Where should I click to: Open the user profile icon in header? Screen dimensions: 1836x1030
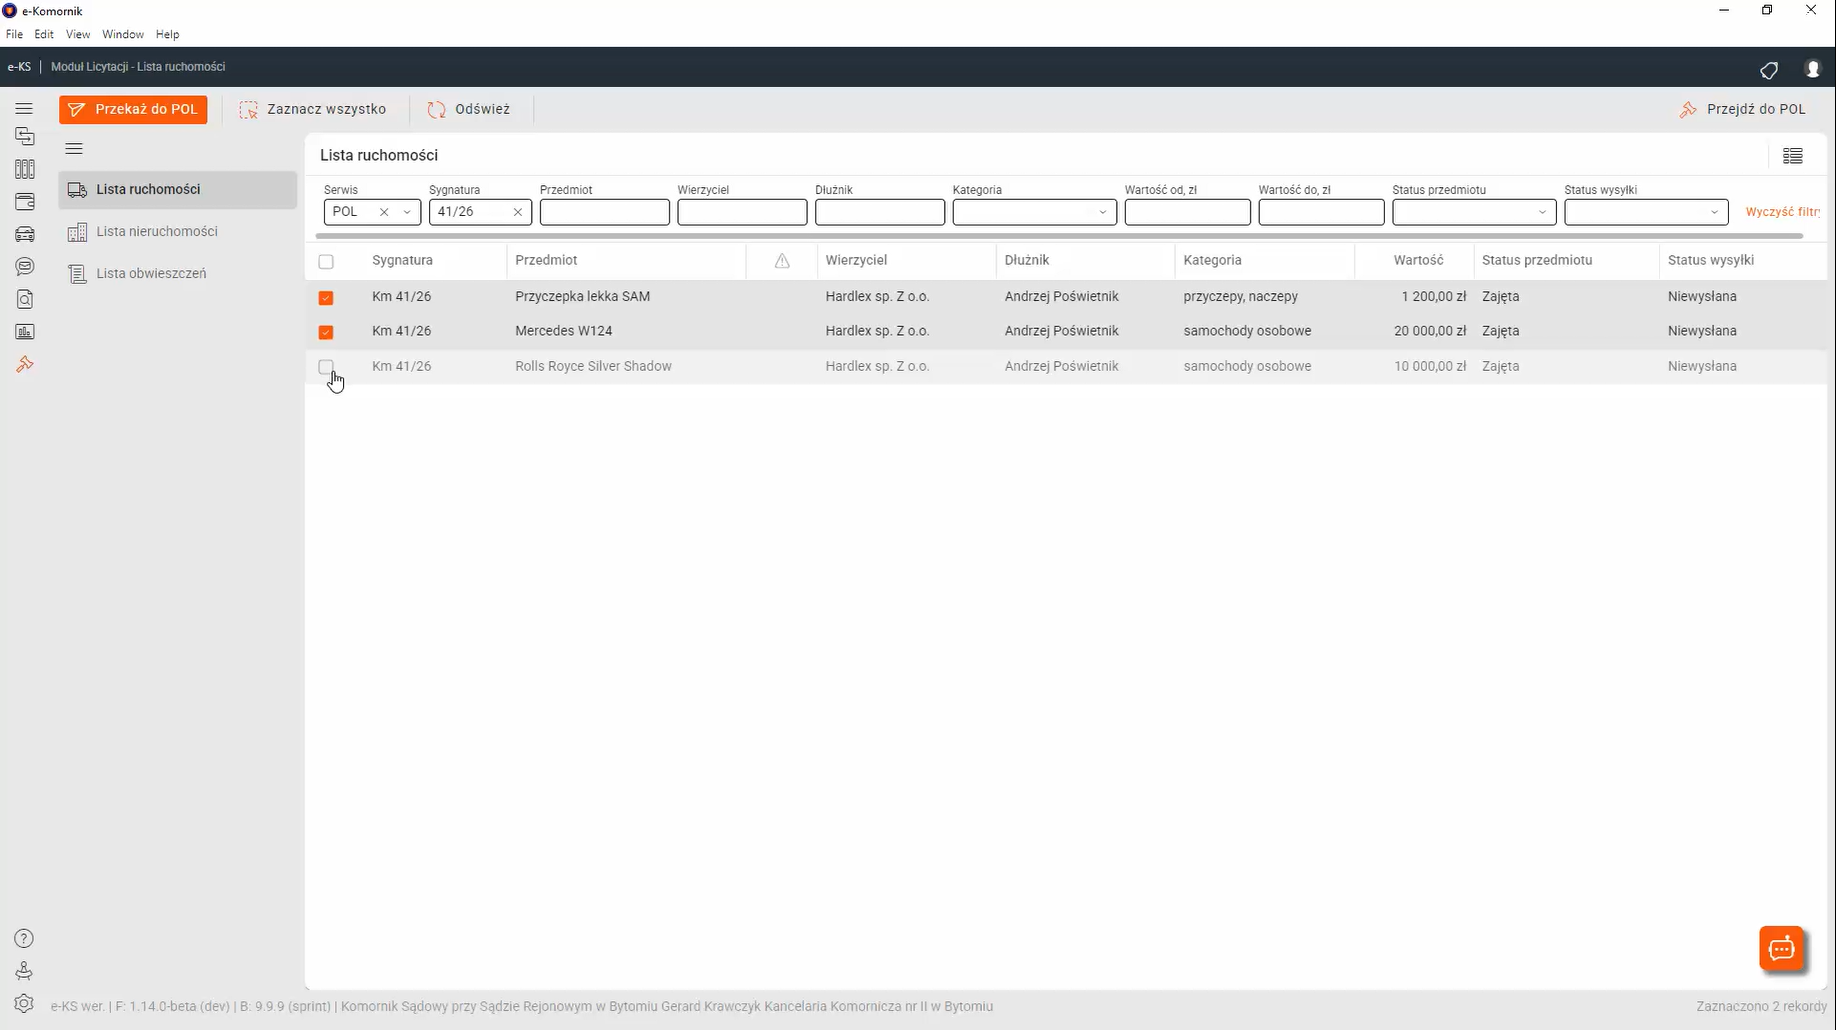[x=1812, y=69]
